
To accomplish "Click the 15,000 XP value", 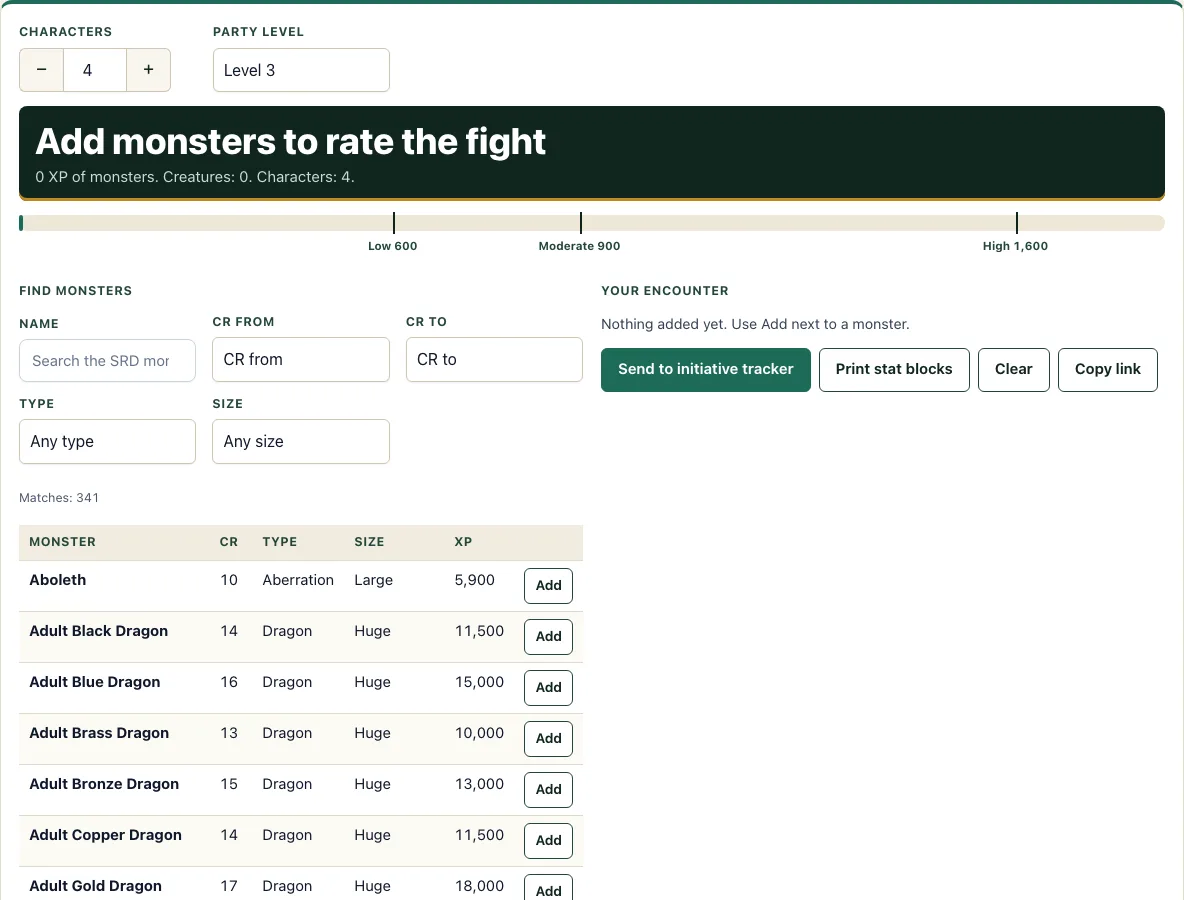I will click(479, 682).
